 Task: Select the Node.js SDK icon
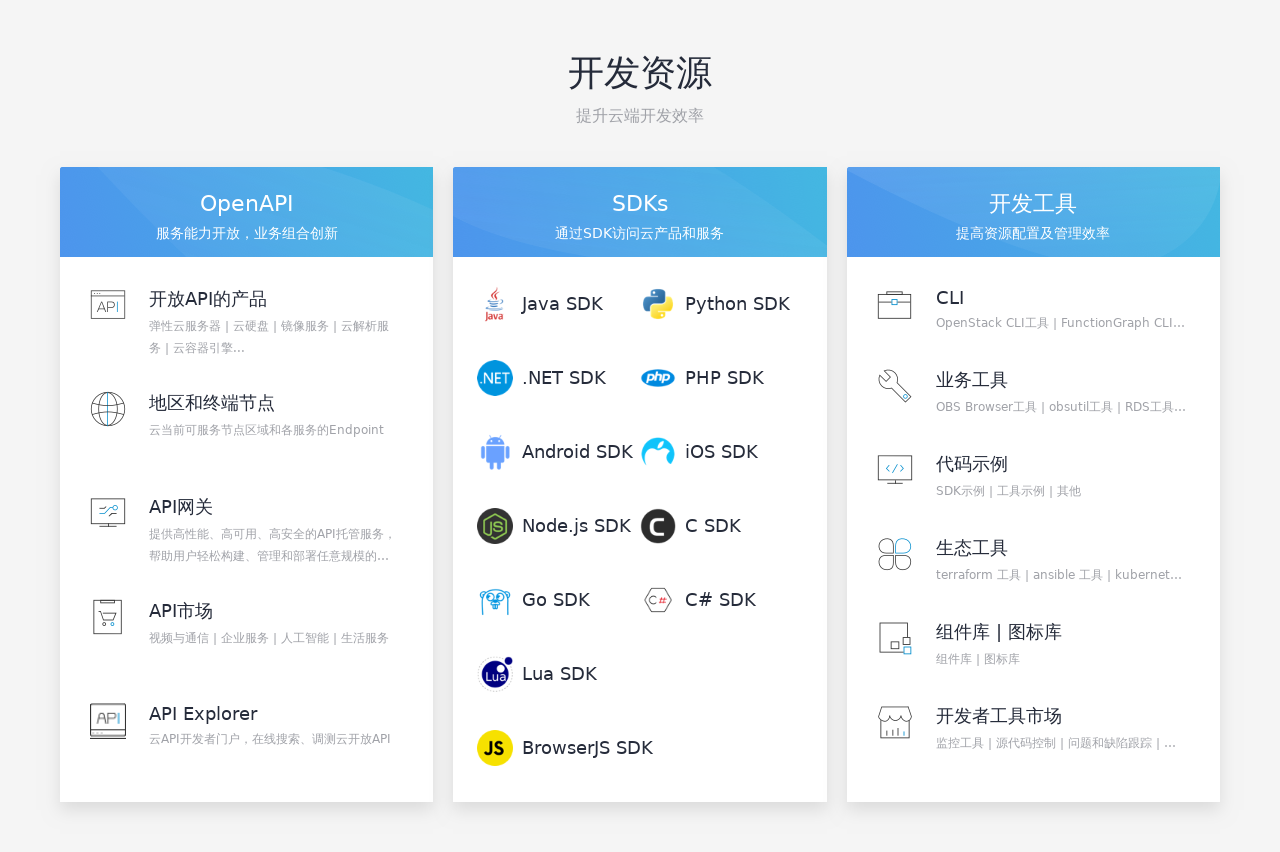click(x=494, y=525)
